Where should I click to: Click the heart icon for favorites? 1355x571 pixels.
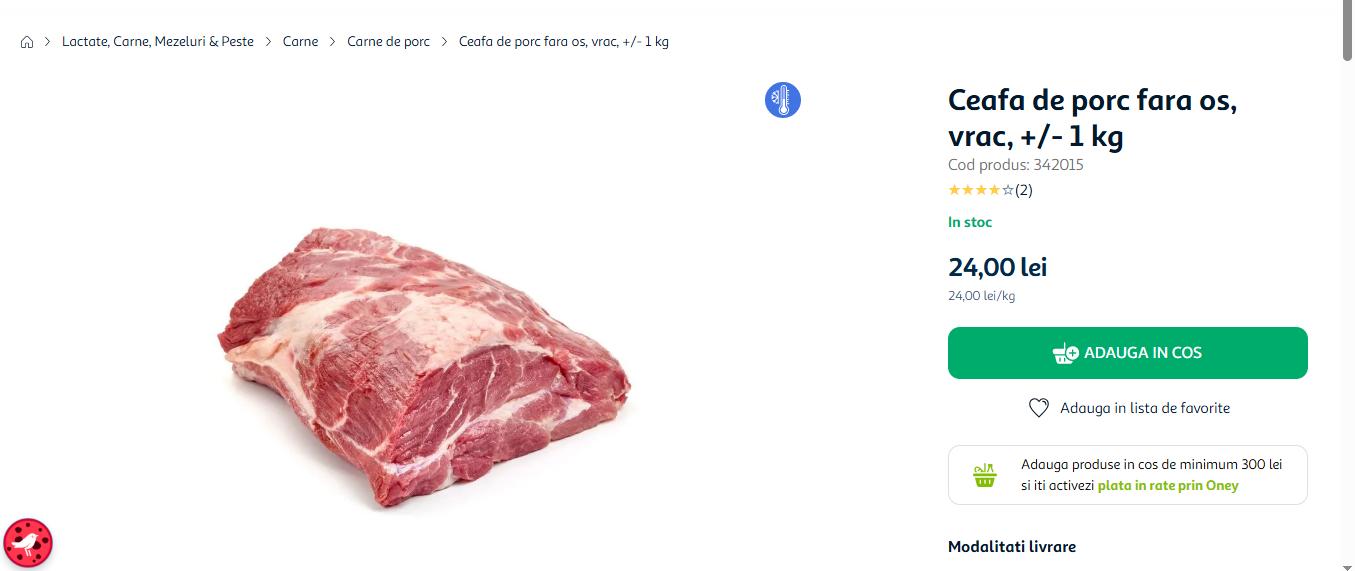coord(1038,408)
